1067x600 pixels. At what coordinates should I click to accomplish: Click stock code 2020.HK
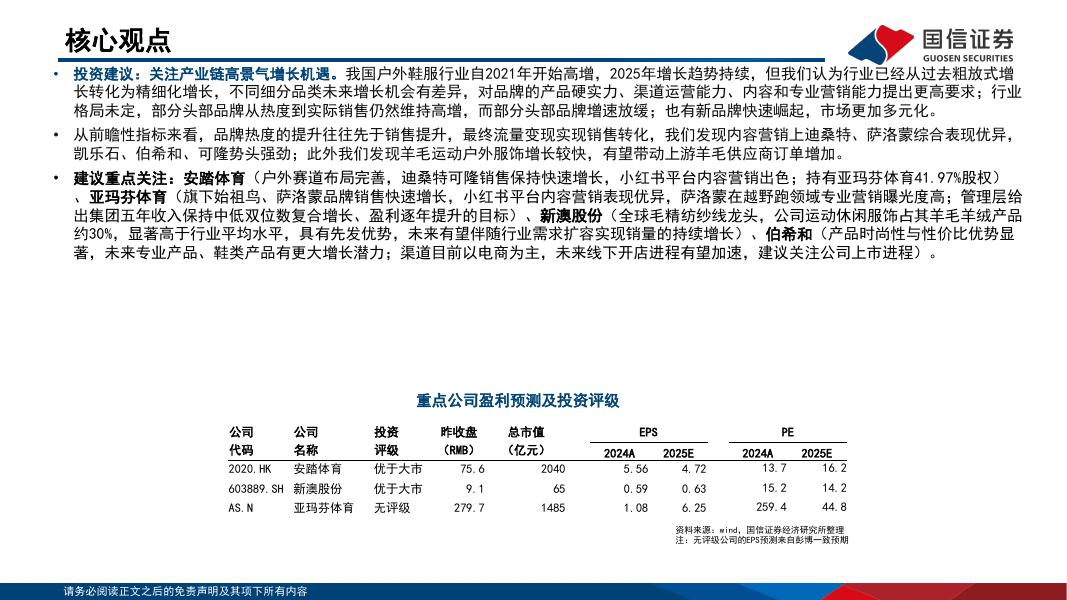(x=250, y=469)
